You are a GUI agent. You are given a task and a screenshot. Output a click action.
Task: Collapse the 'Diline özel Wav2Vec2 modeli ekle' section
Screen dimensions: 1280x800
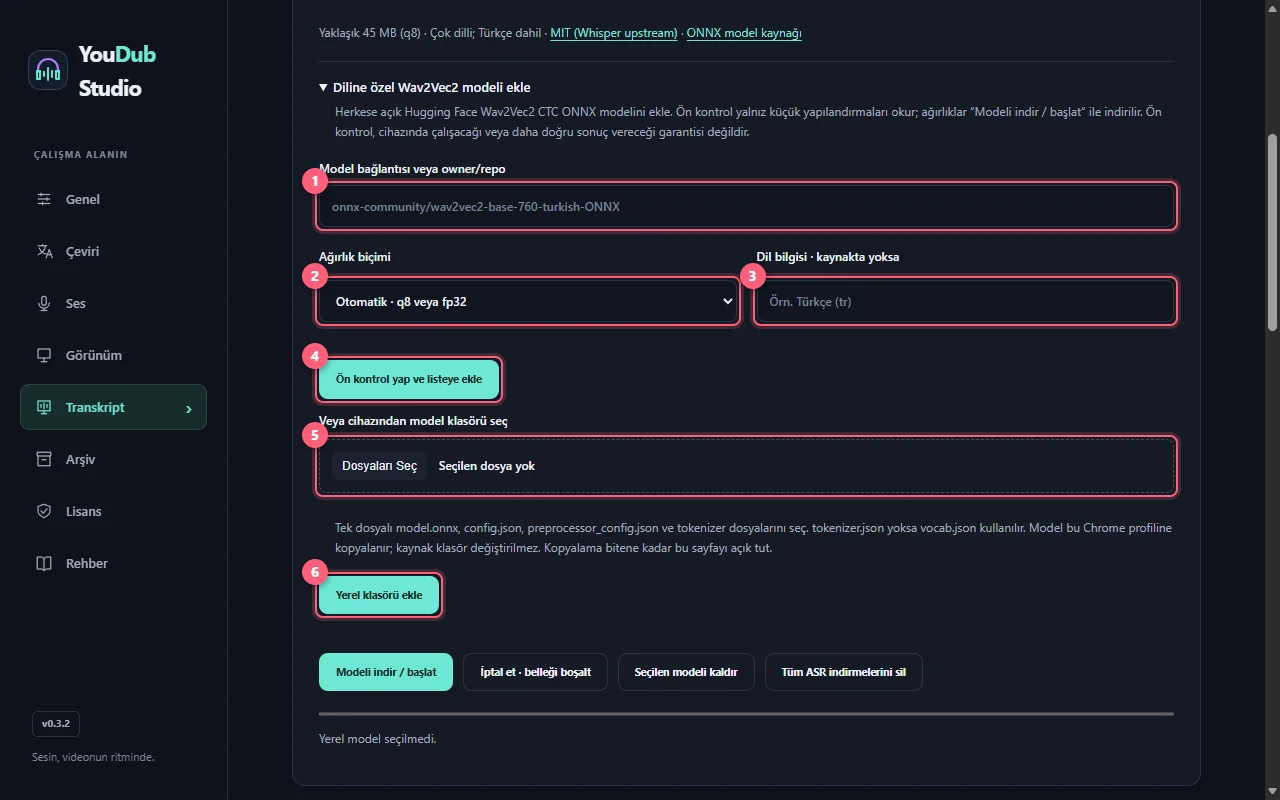(425, 87)
